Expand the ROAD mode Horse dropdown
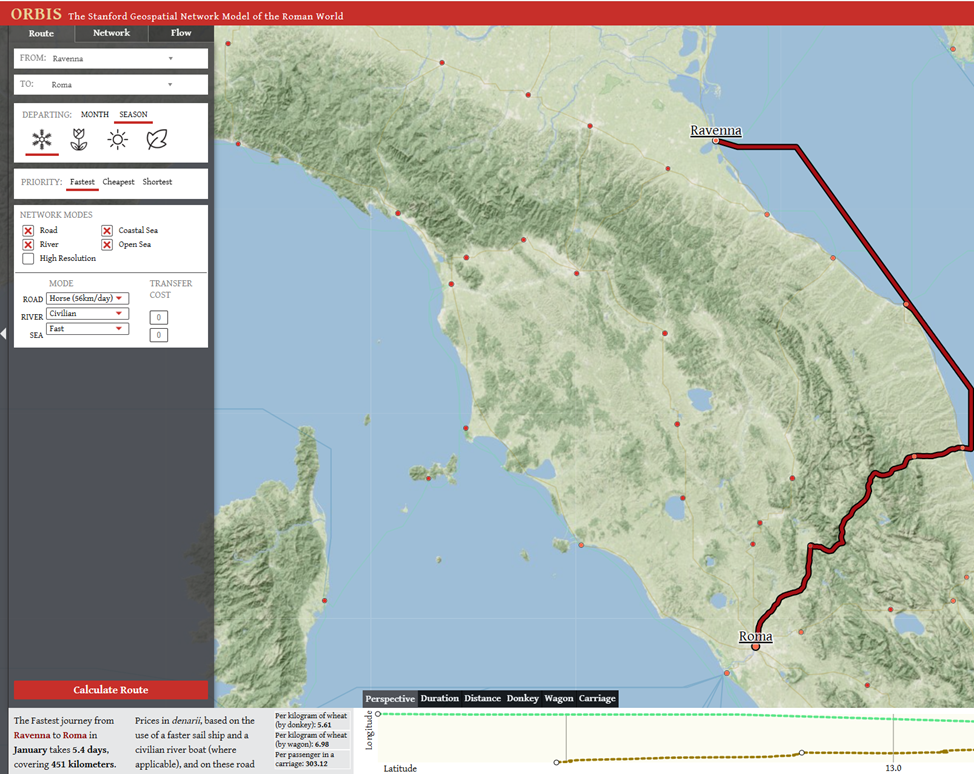The height and width of the screenshot is (774, 974). pyautogui.click(x=88, y=298)
